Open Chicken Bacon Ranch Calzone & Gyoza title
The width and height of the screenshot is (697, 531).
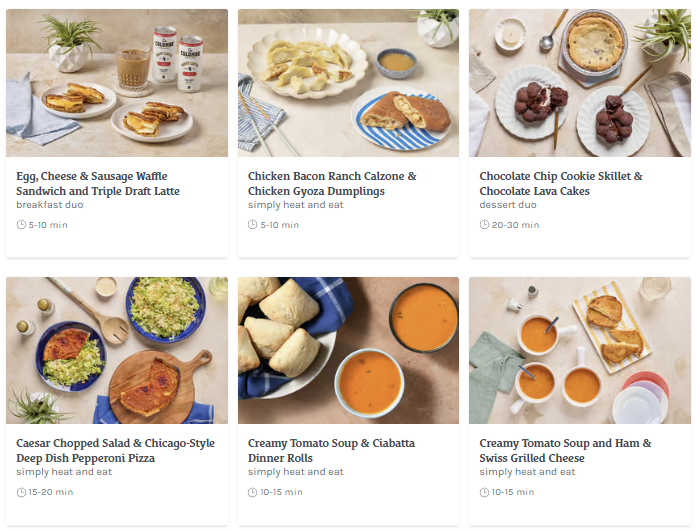(332, 183)
